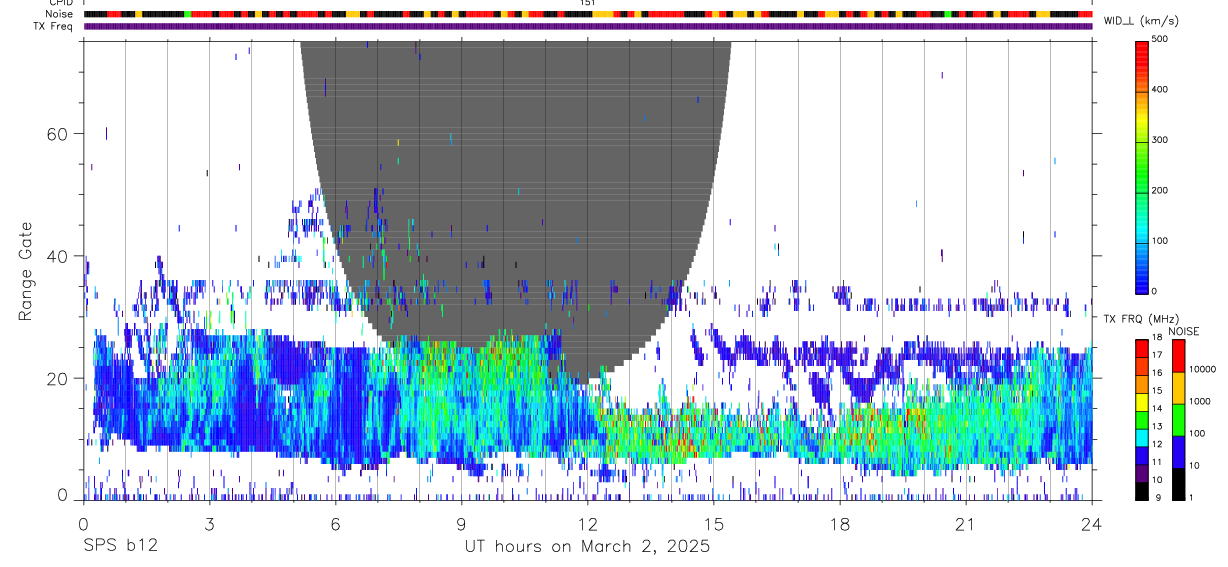This screenshot has height=567, width=1228.
Task: Click the 18 hour tick on UT axis
Action: [839, 523]
